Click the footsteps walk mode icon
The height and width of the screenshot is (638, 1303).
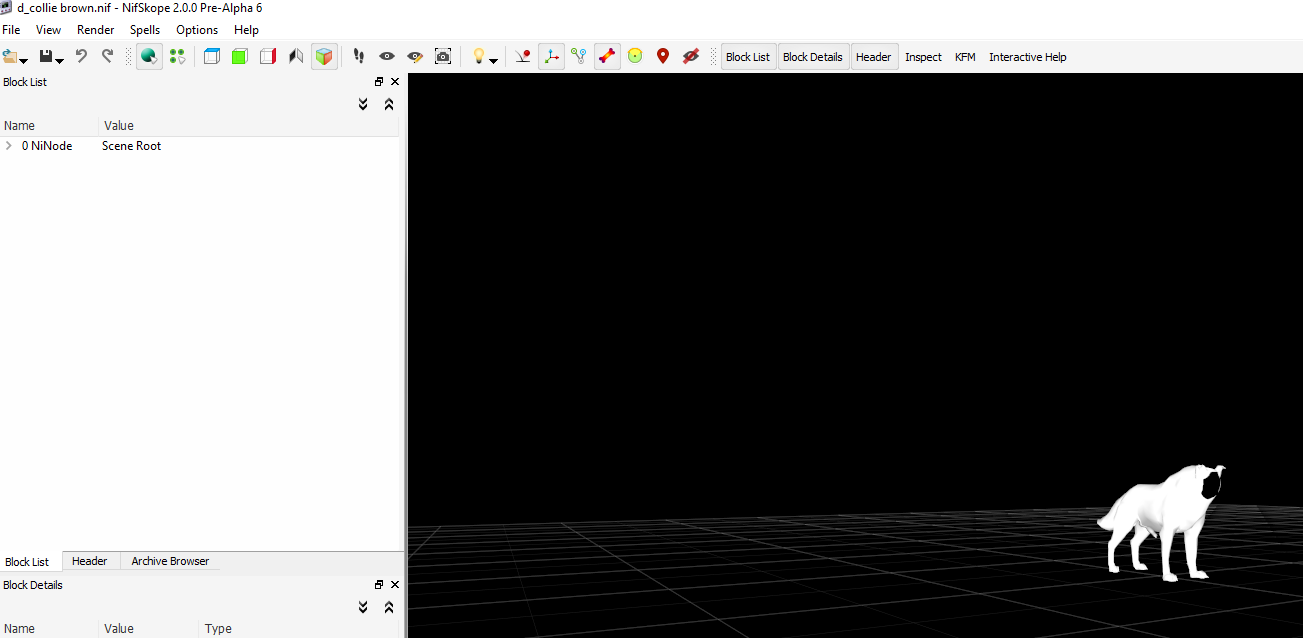point(359,57)
